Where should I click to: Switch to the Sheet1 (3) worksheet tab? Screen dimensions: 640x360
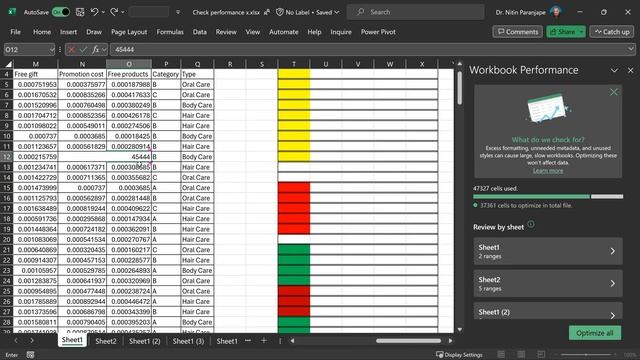pos(188,341)
